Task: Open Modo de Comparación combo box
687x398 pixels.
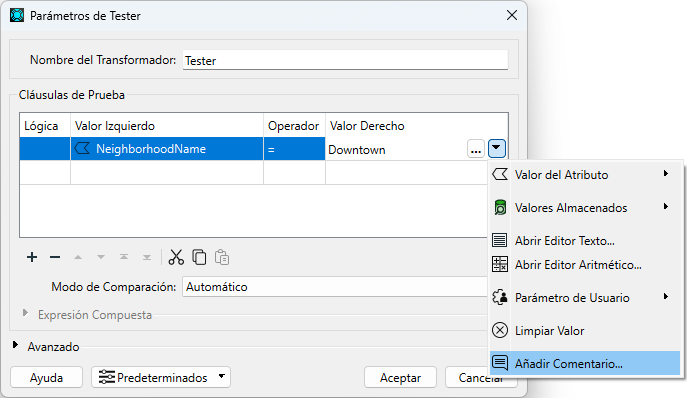Action: coord(335,287)
